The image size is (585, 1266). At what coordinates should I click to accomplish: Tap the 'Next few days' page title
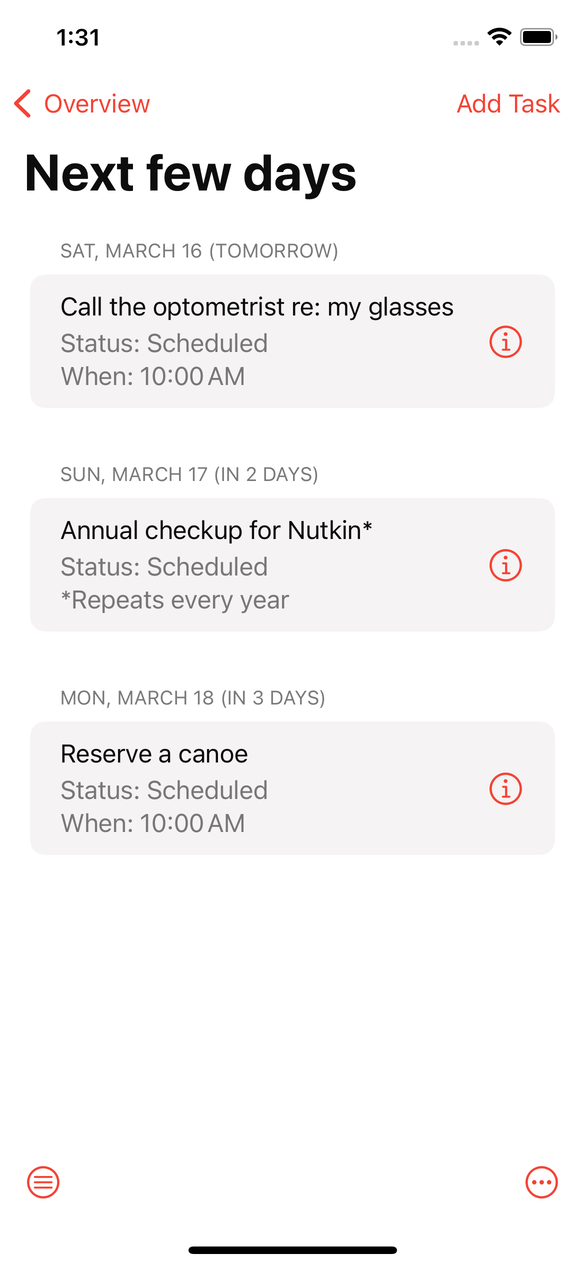[x=190, y=173]
